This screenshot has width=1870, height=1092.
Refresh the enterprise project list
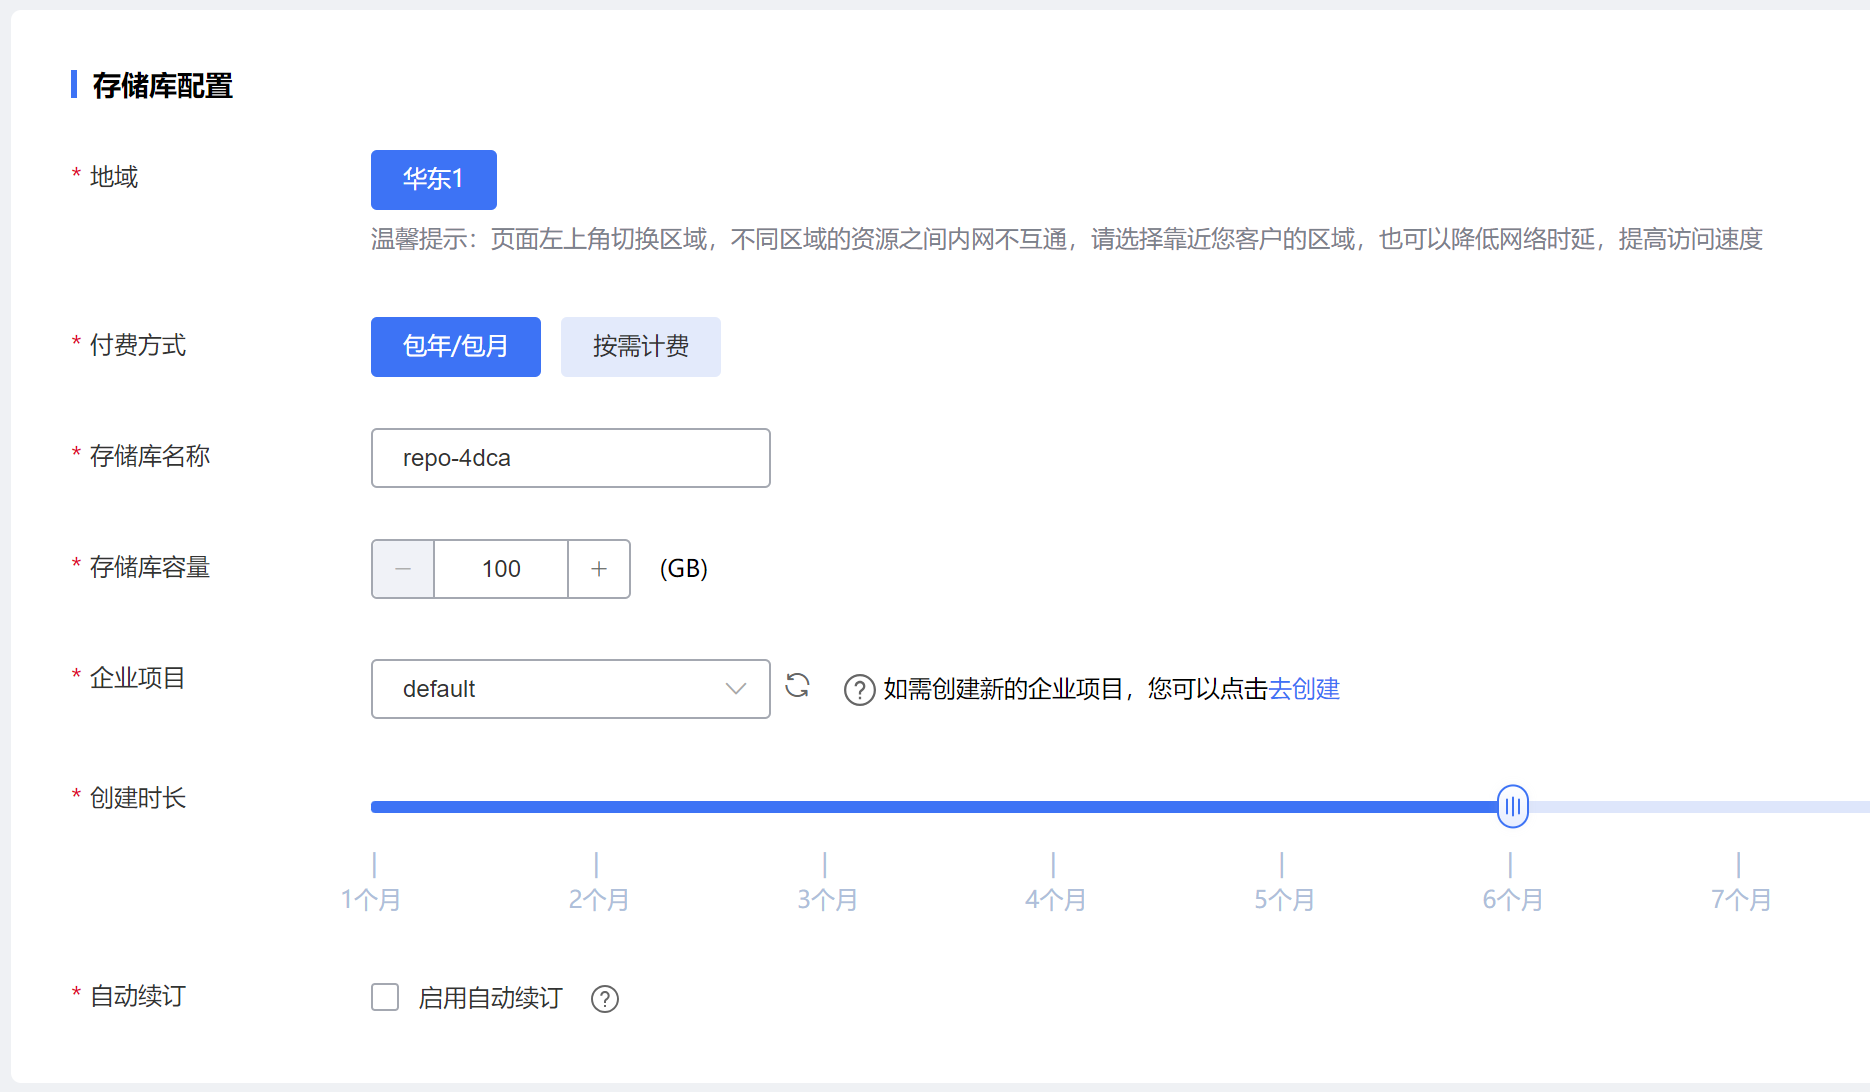(797, 686)
